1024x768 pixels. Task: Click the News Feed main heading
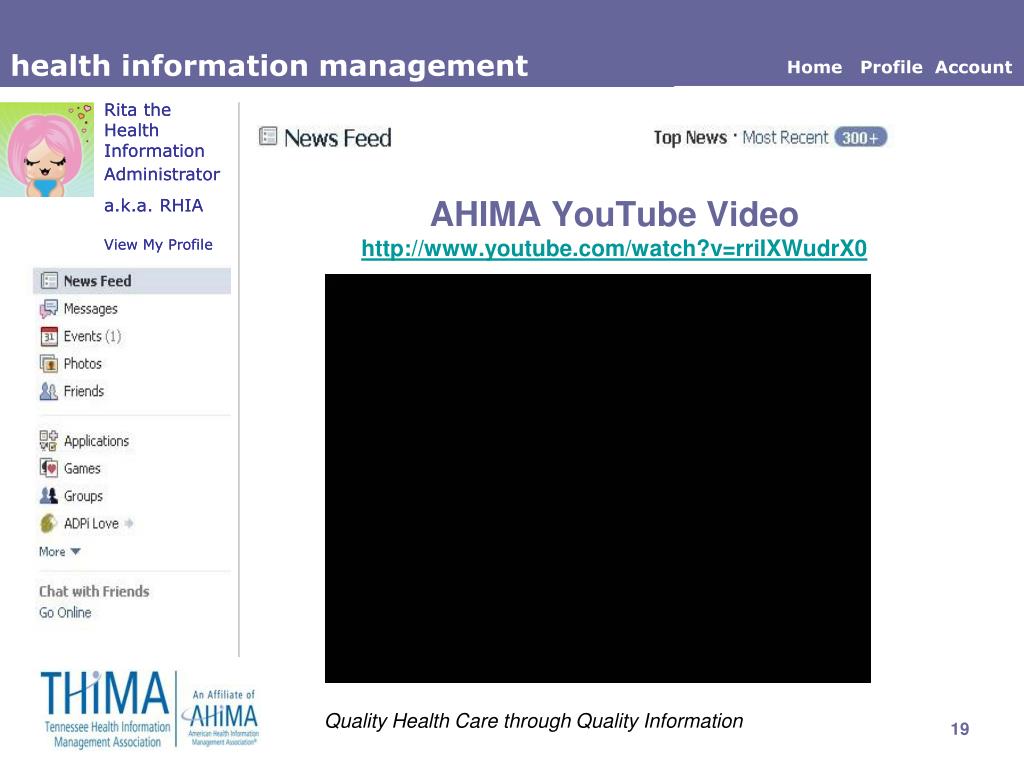(337, 138)
